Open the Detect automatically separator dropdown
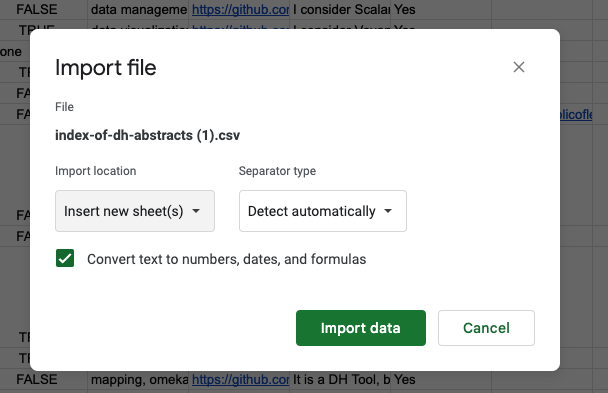This screenshot has height=393, width=608. 323,211
